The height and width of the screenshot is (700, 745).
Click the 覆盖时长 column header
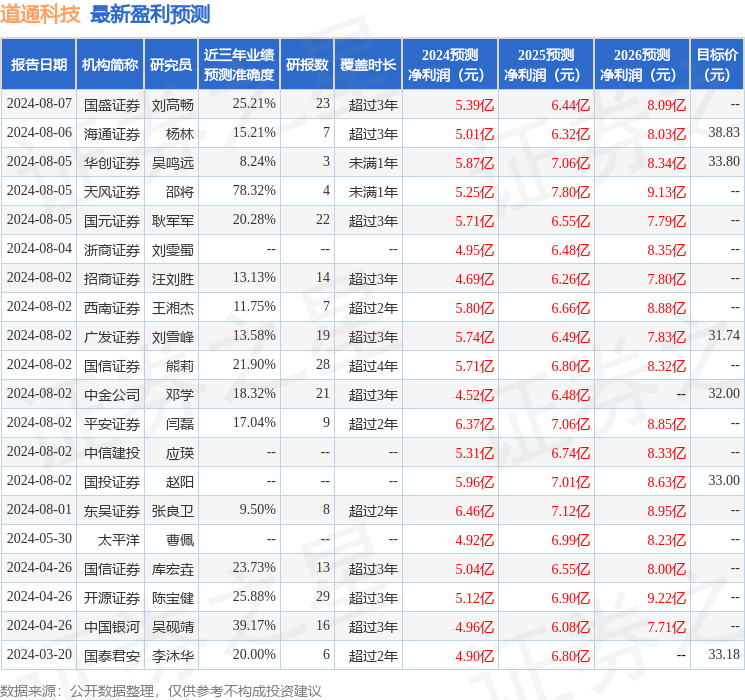pos(368,65)
